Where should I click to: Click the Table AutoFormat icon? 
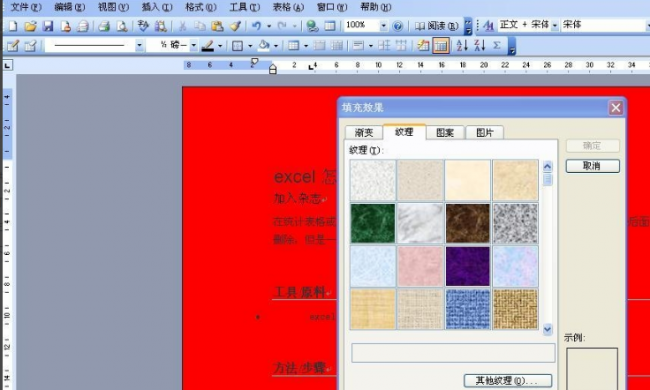pyautogui.click(x=423, y=46)
